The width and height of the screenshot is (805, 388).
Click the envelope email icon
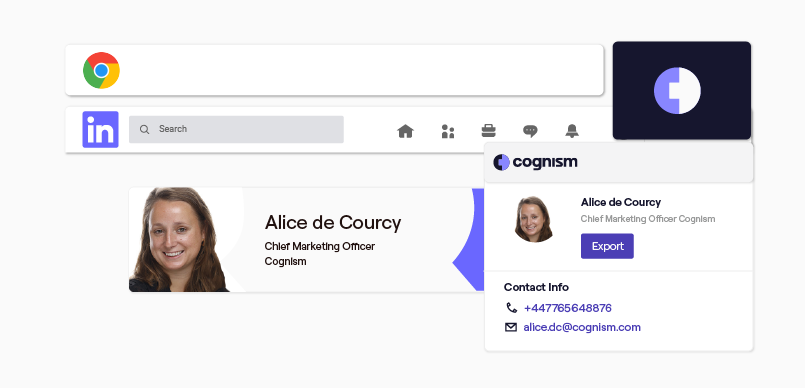click(x=511, y=327)
